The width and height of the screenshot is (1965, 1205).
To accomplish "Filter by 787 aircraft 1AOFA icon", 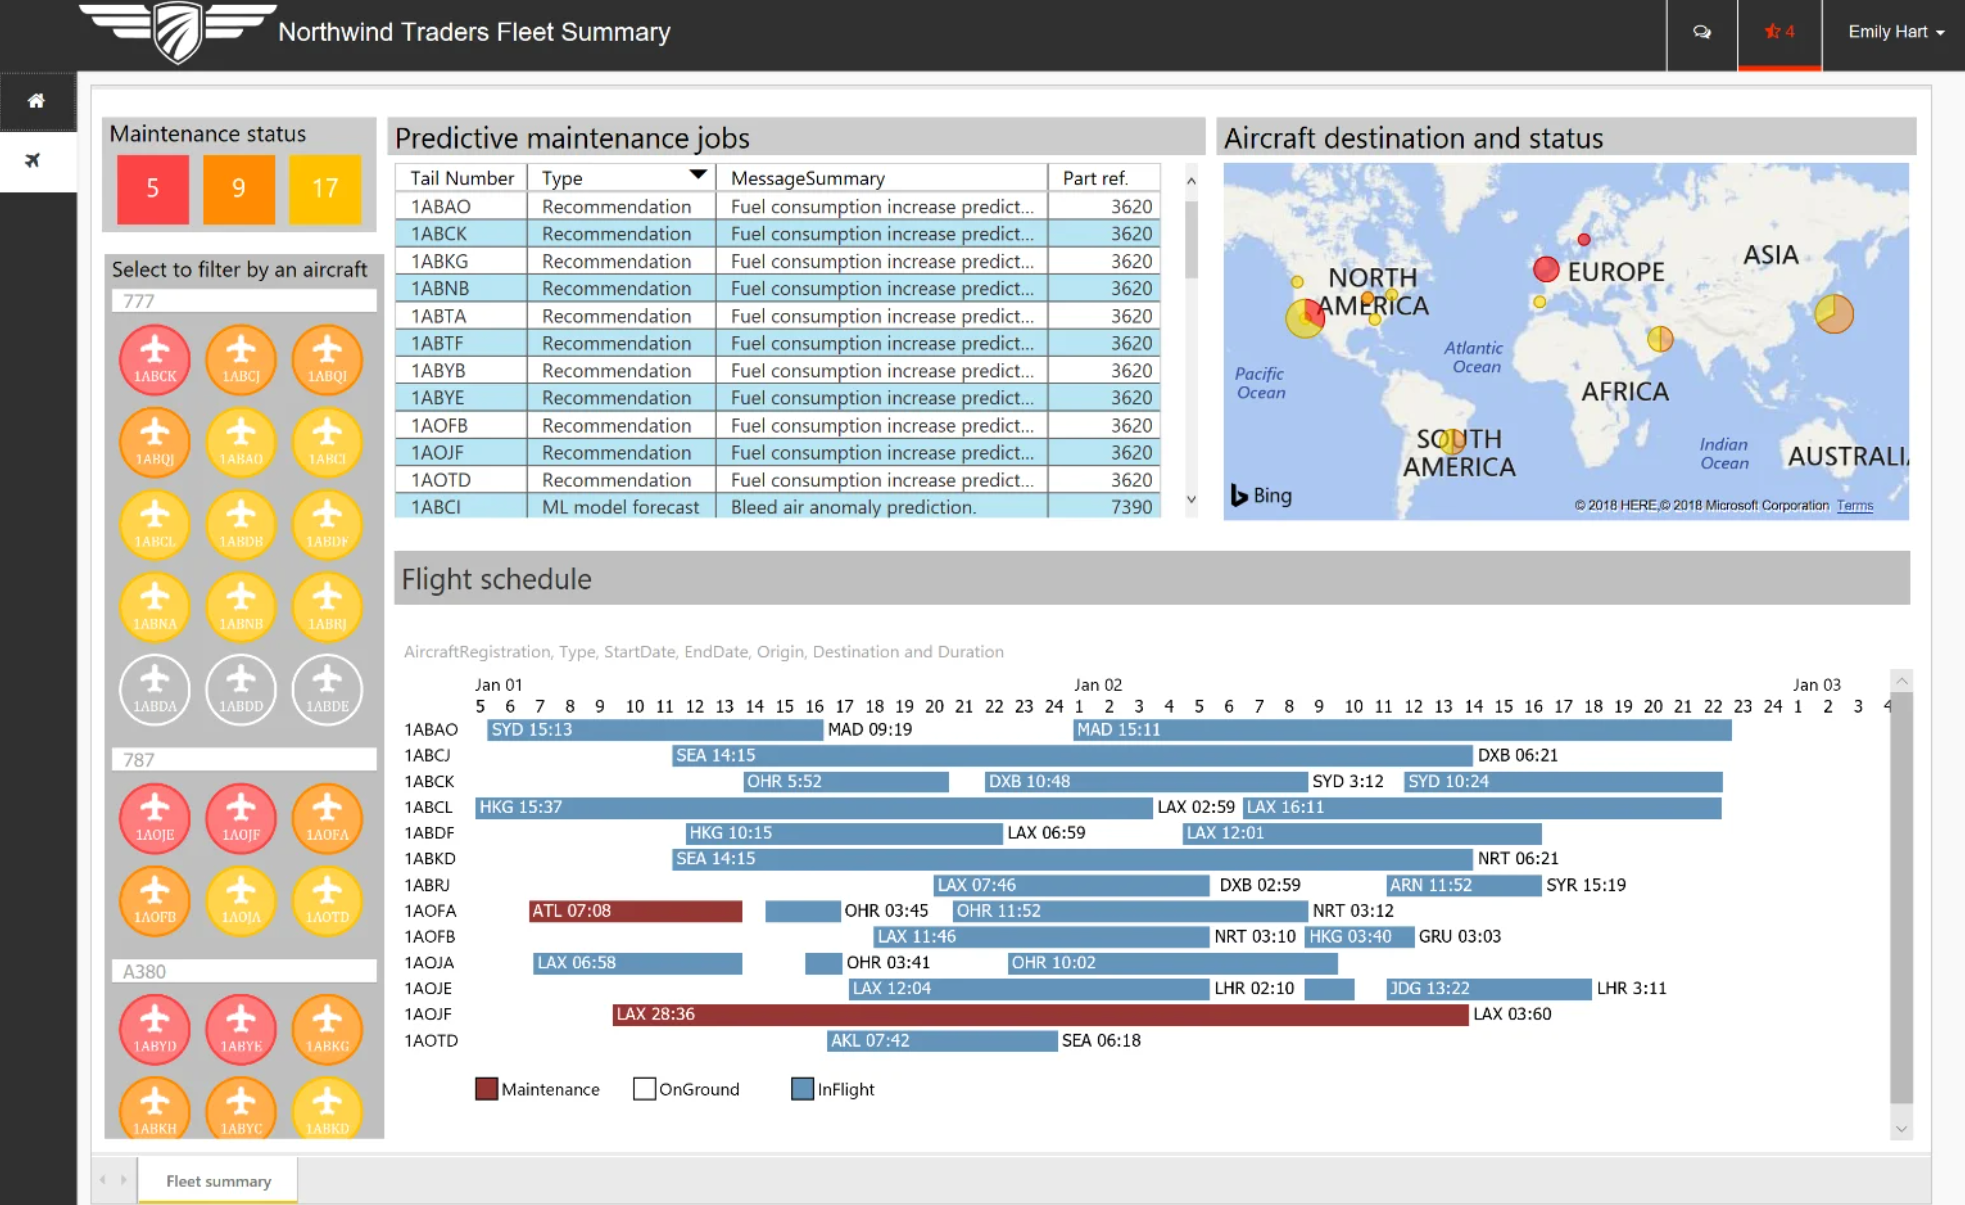I will point(327,818).
